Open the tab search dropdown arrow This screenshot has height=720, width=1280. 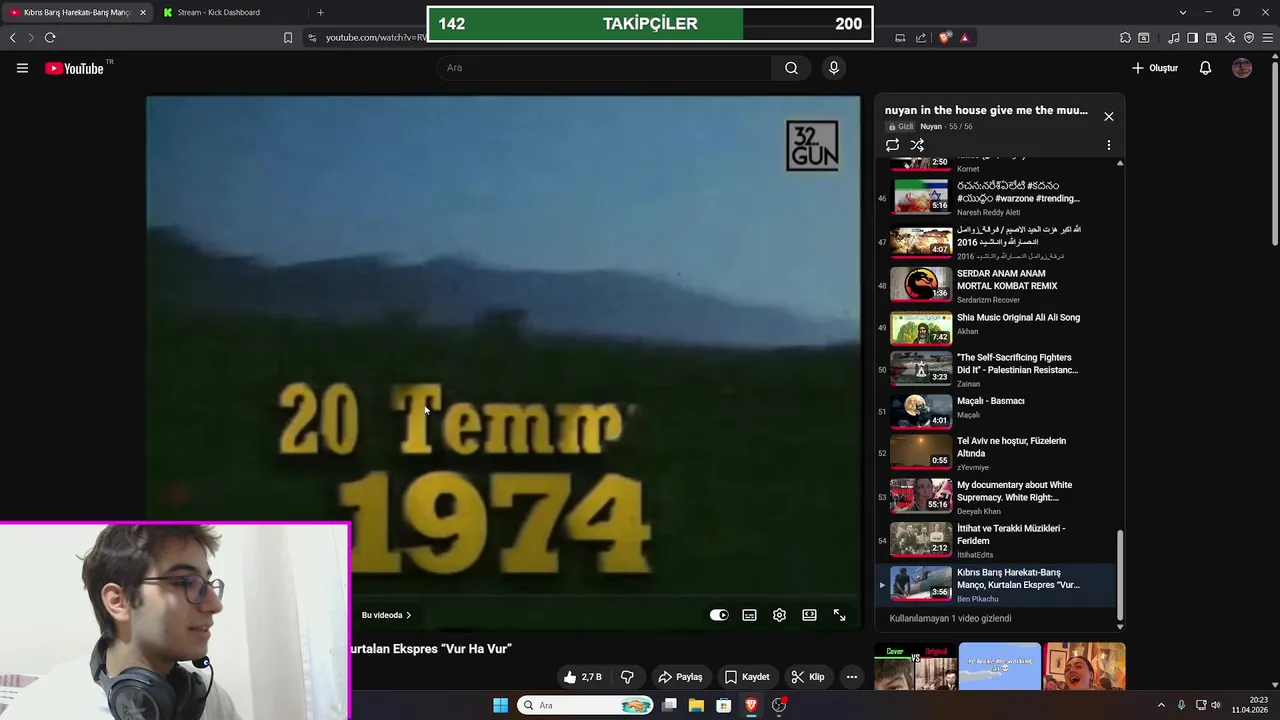[x=1183, y=12]
